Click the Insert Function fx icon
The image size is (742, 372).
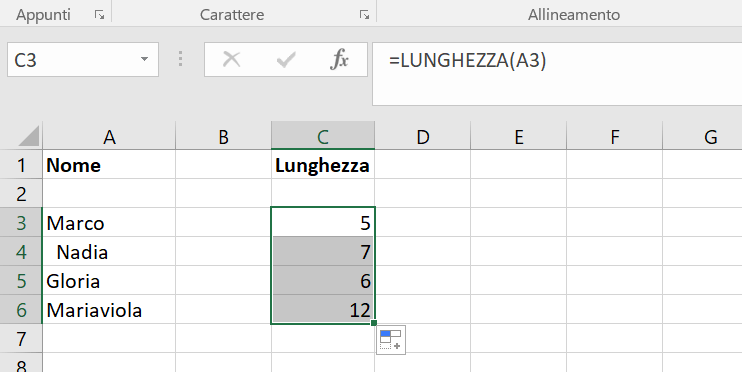340,60
